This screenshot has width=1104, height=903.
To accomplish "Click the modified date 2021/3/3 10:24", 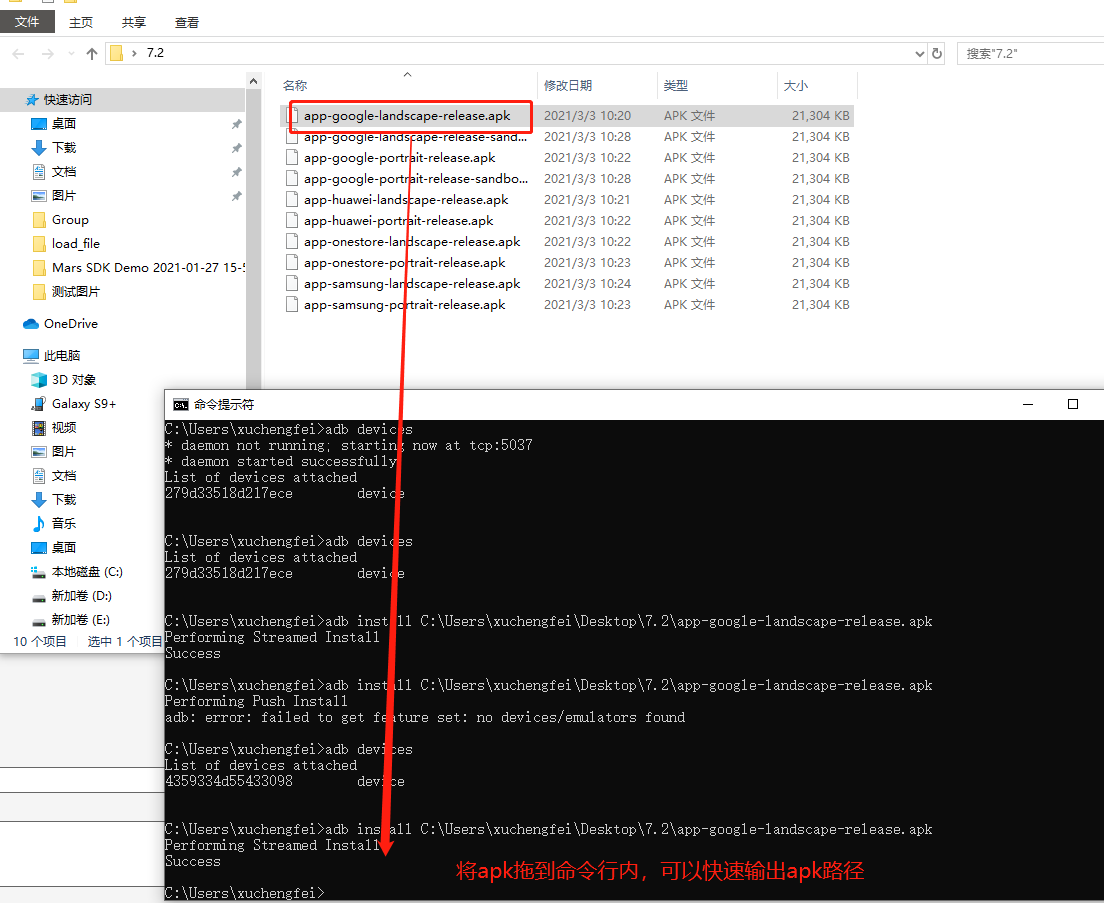I will 587,284.
